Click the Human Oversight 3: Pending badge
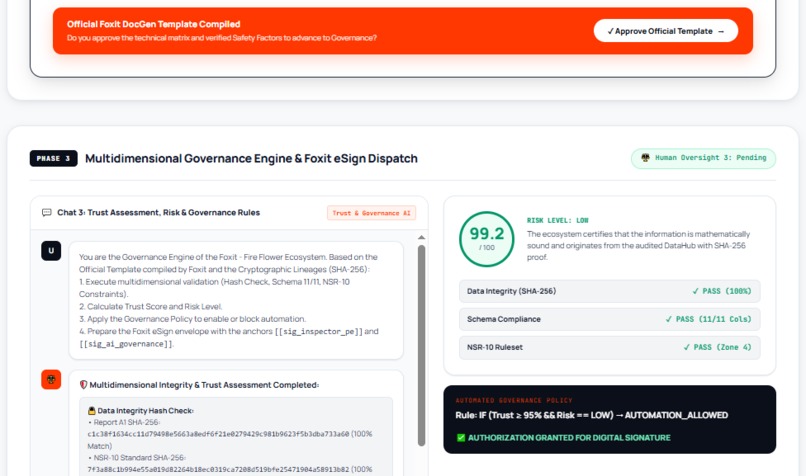 click(x=703, y=158)
